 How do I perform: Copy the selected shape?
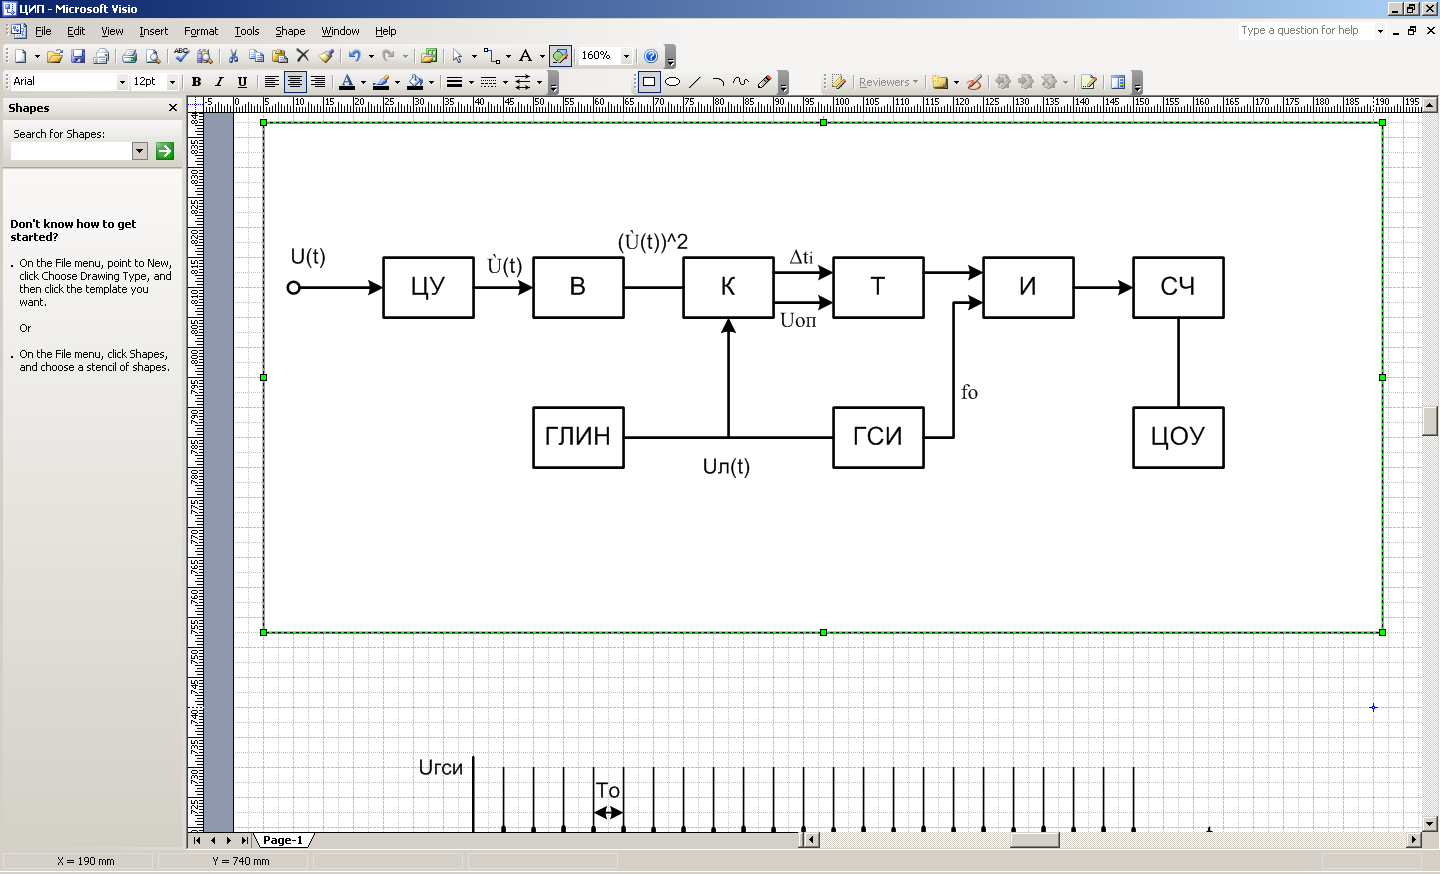tap(256, 56)
